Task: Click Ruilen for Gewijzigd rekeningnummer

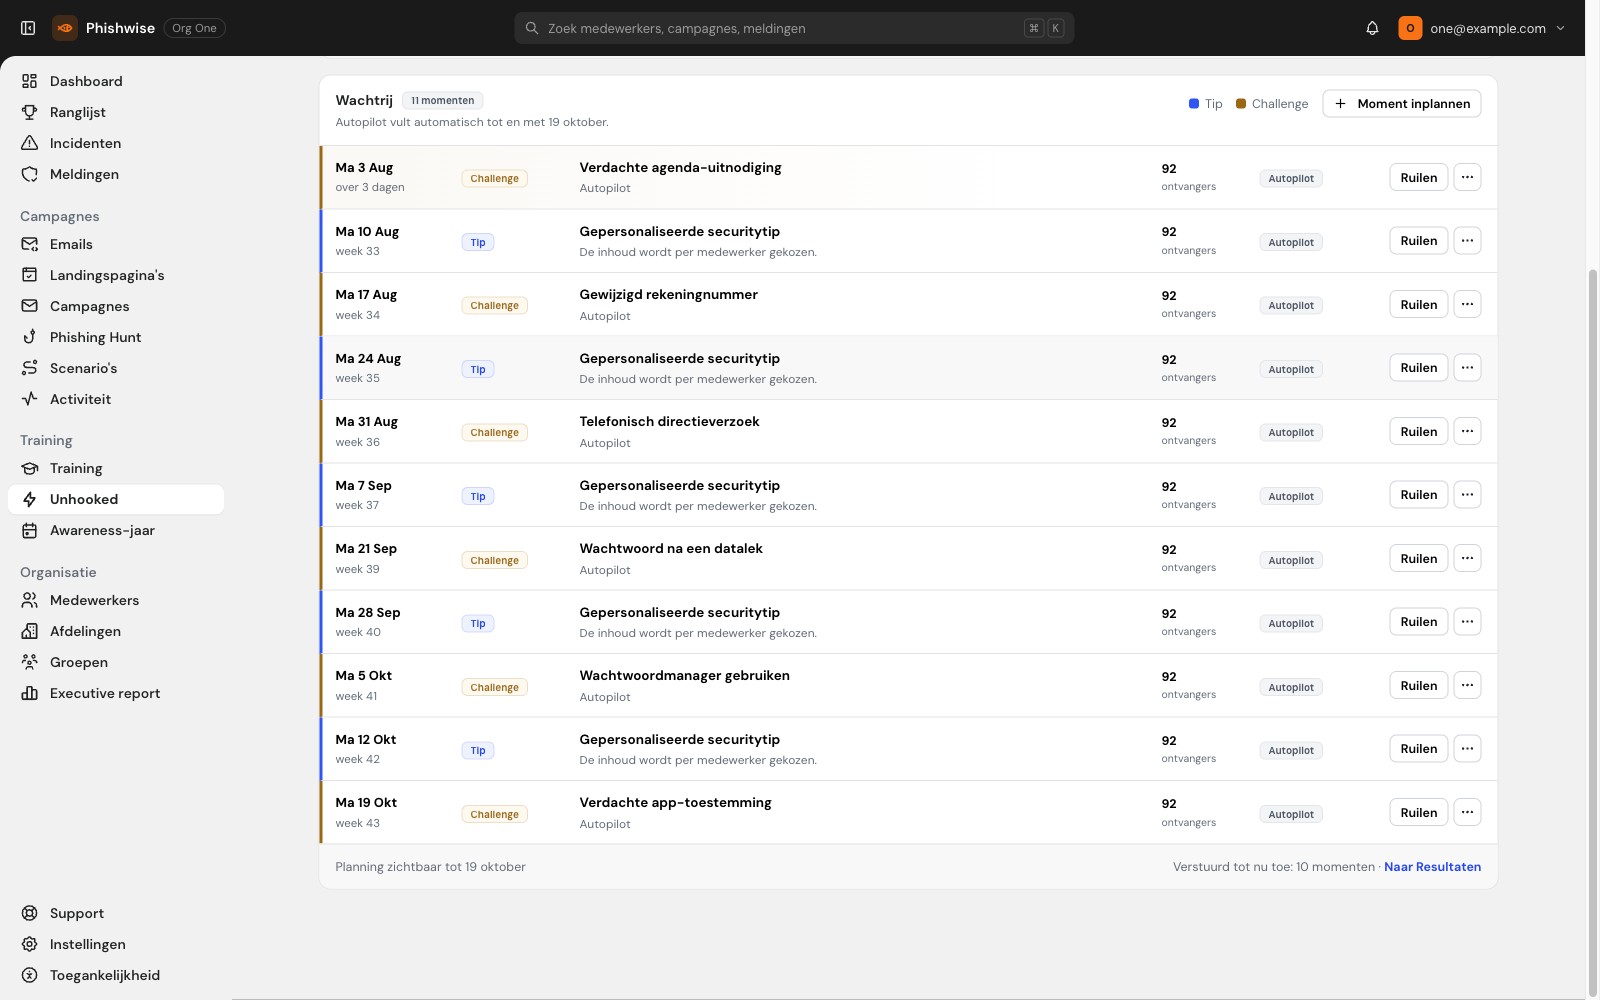Action: click(x=1418, y=304)
